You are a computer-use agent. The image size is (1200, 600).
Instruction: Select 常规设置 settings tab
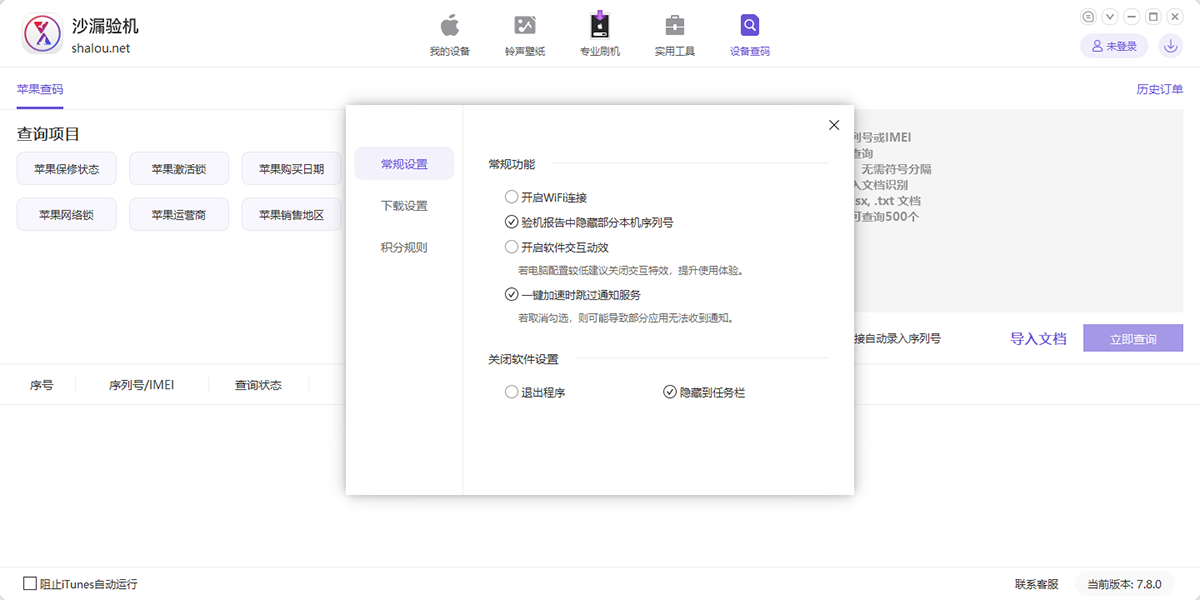point(404,164)
